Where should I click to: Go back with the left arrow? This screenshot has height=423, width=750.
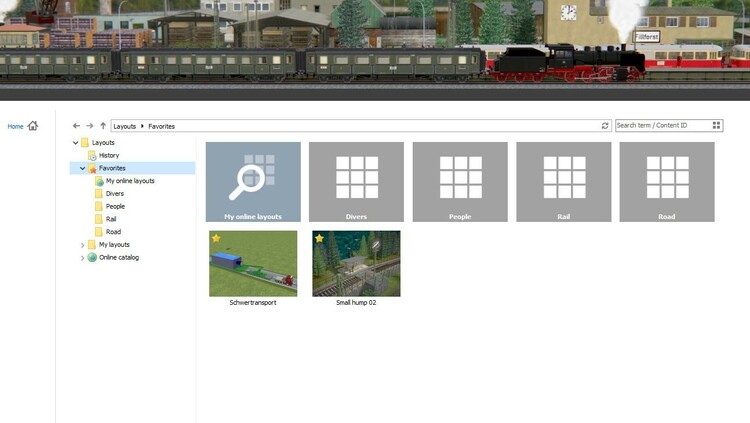click(76, 126)
